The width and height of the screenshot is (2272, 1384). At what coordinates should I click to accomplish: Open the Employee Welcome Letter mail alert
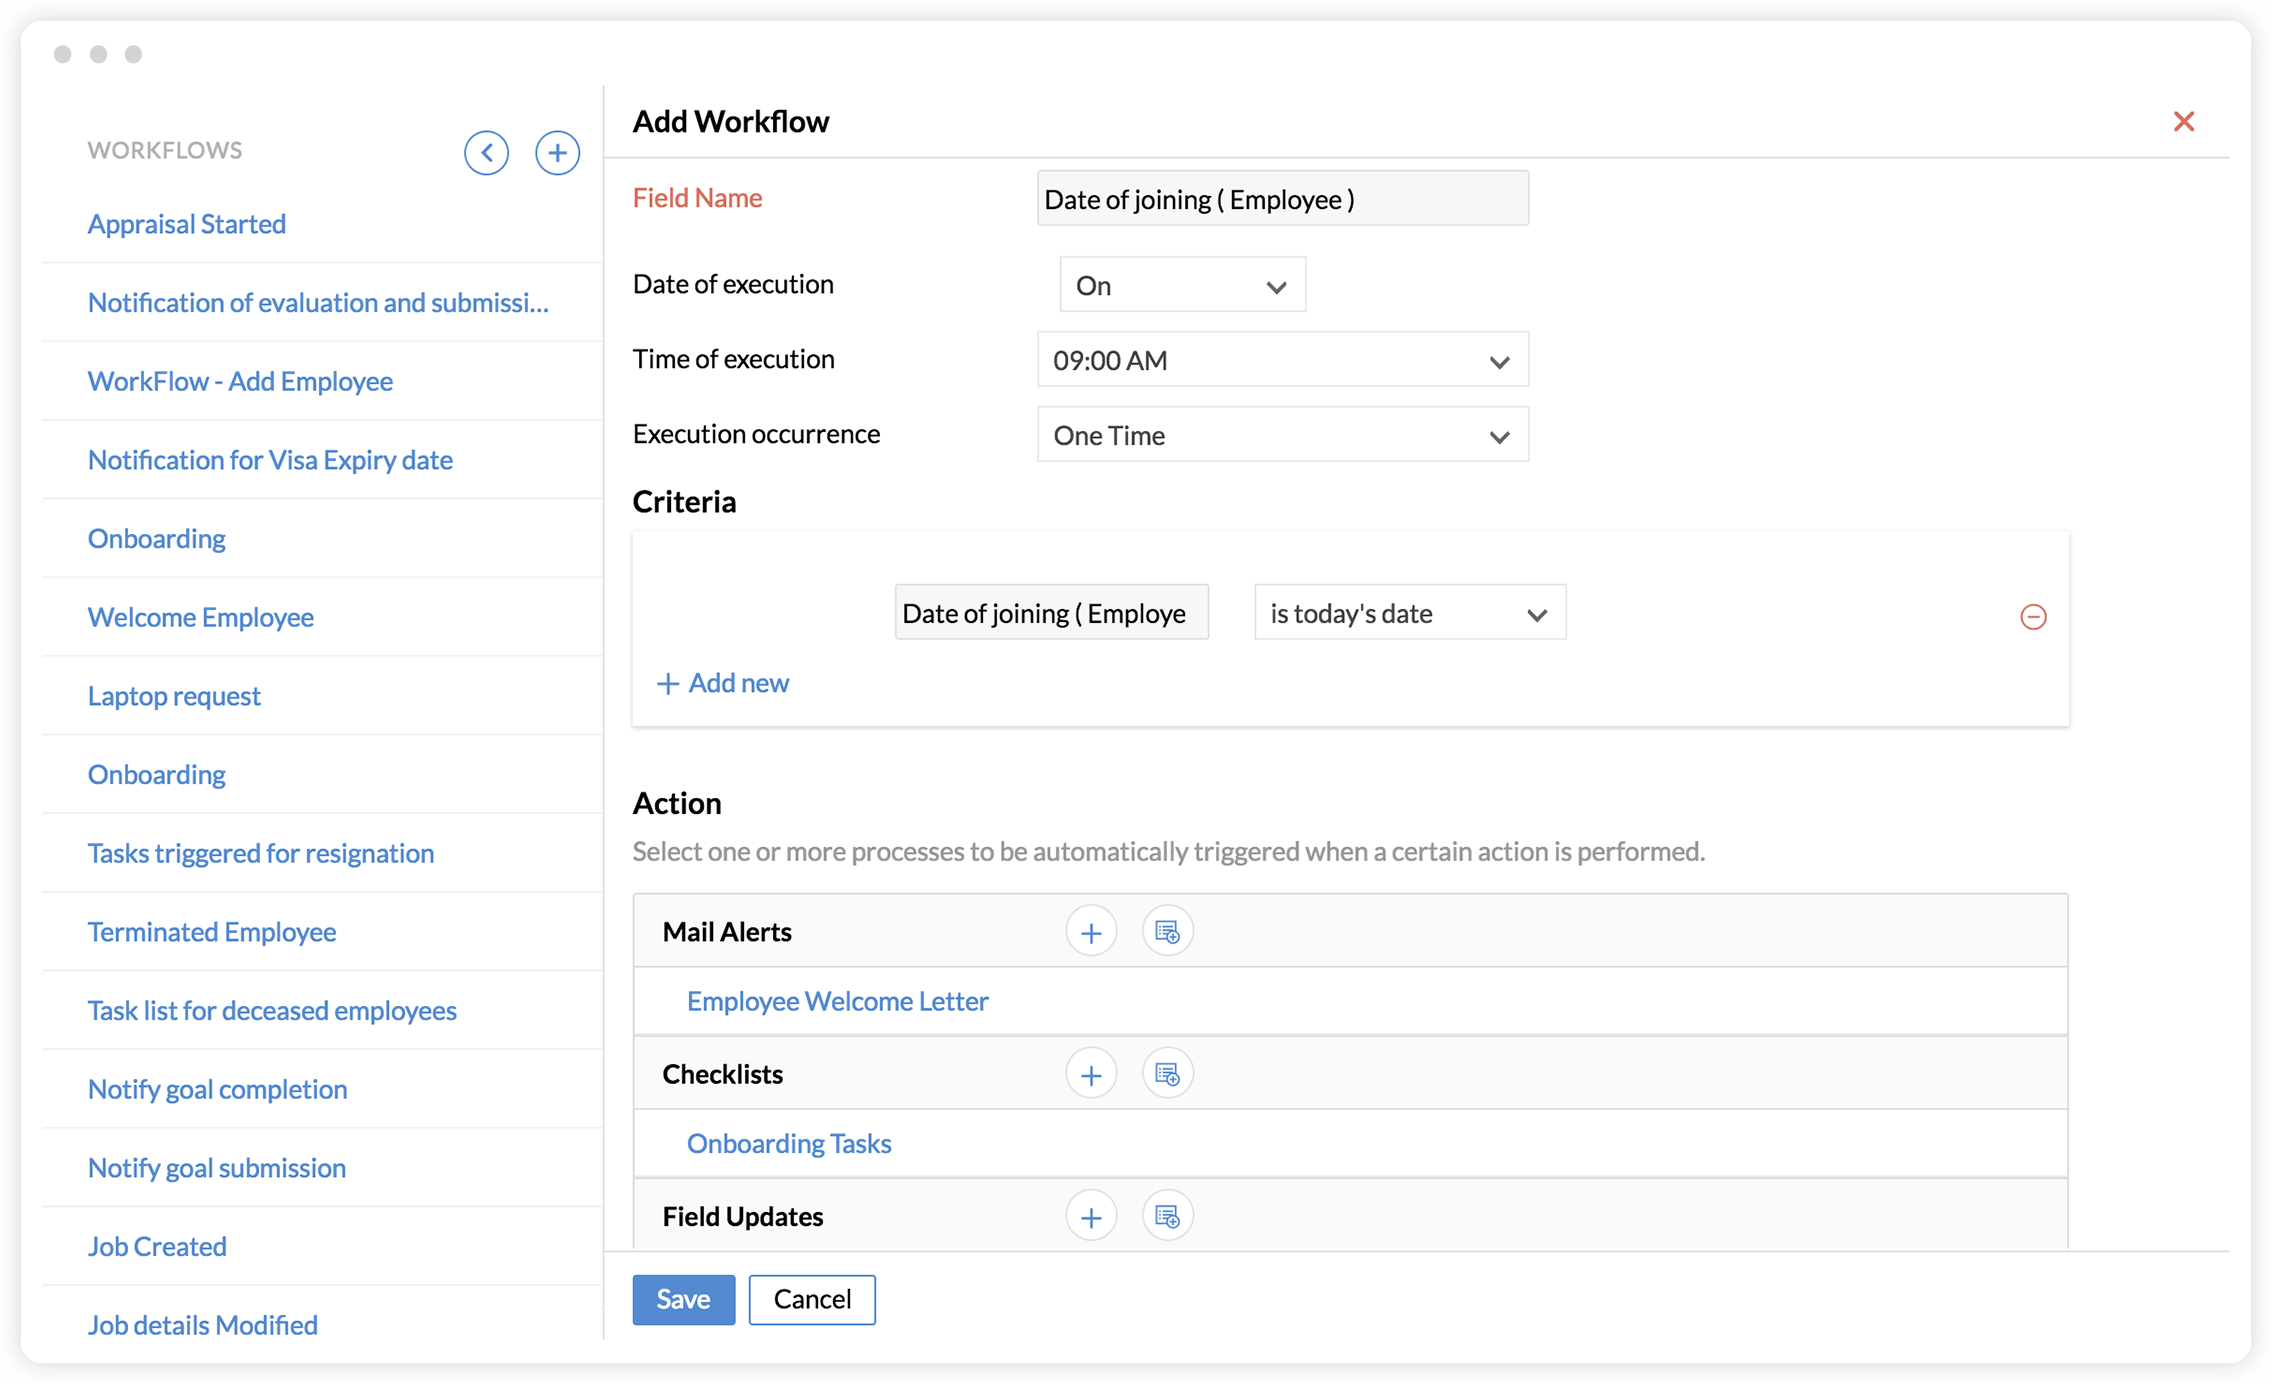pyautogui.click(x=837, y=1001)
